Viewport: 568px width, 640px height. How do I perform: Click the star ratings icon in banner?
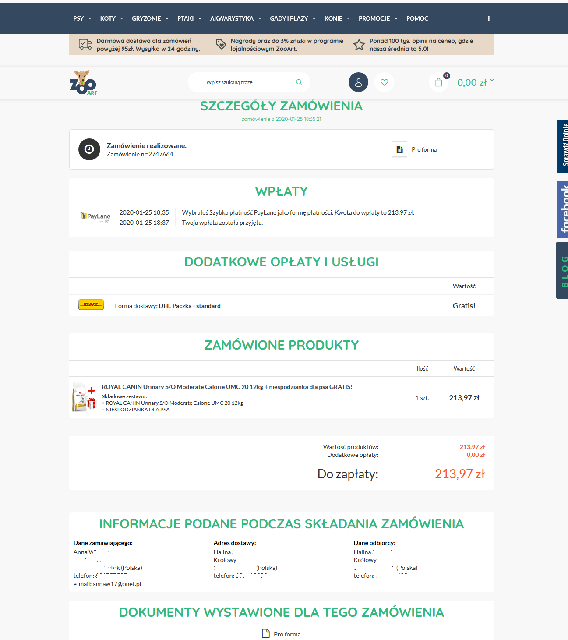359,44
